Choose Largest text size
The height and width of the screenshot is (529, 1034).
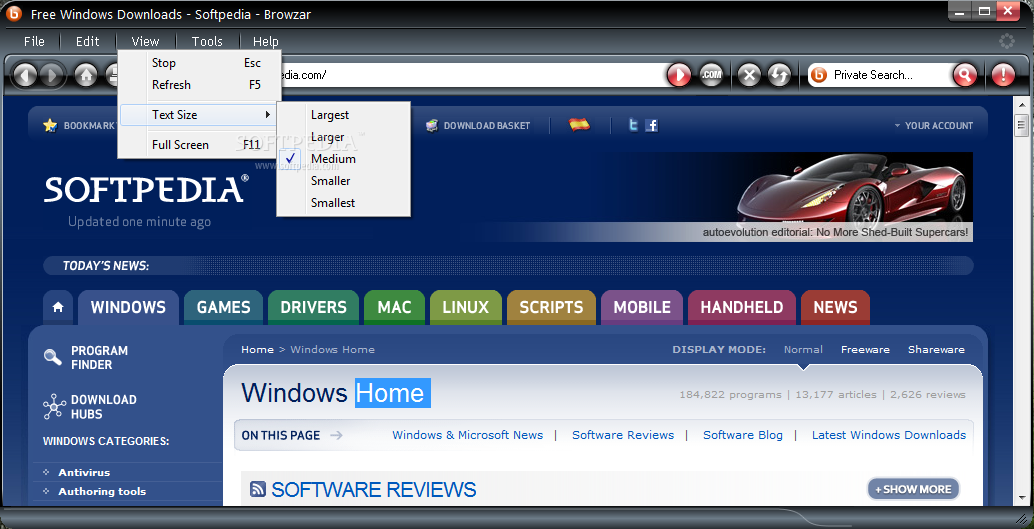tap(344, 115)
